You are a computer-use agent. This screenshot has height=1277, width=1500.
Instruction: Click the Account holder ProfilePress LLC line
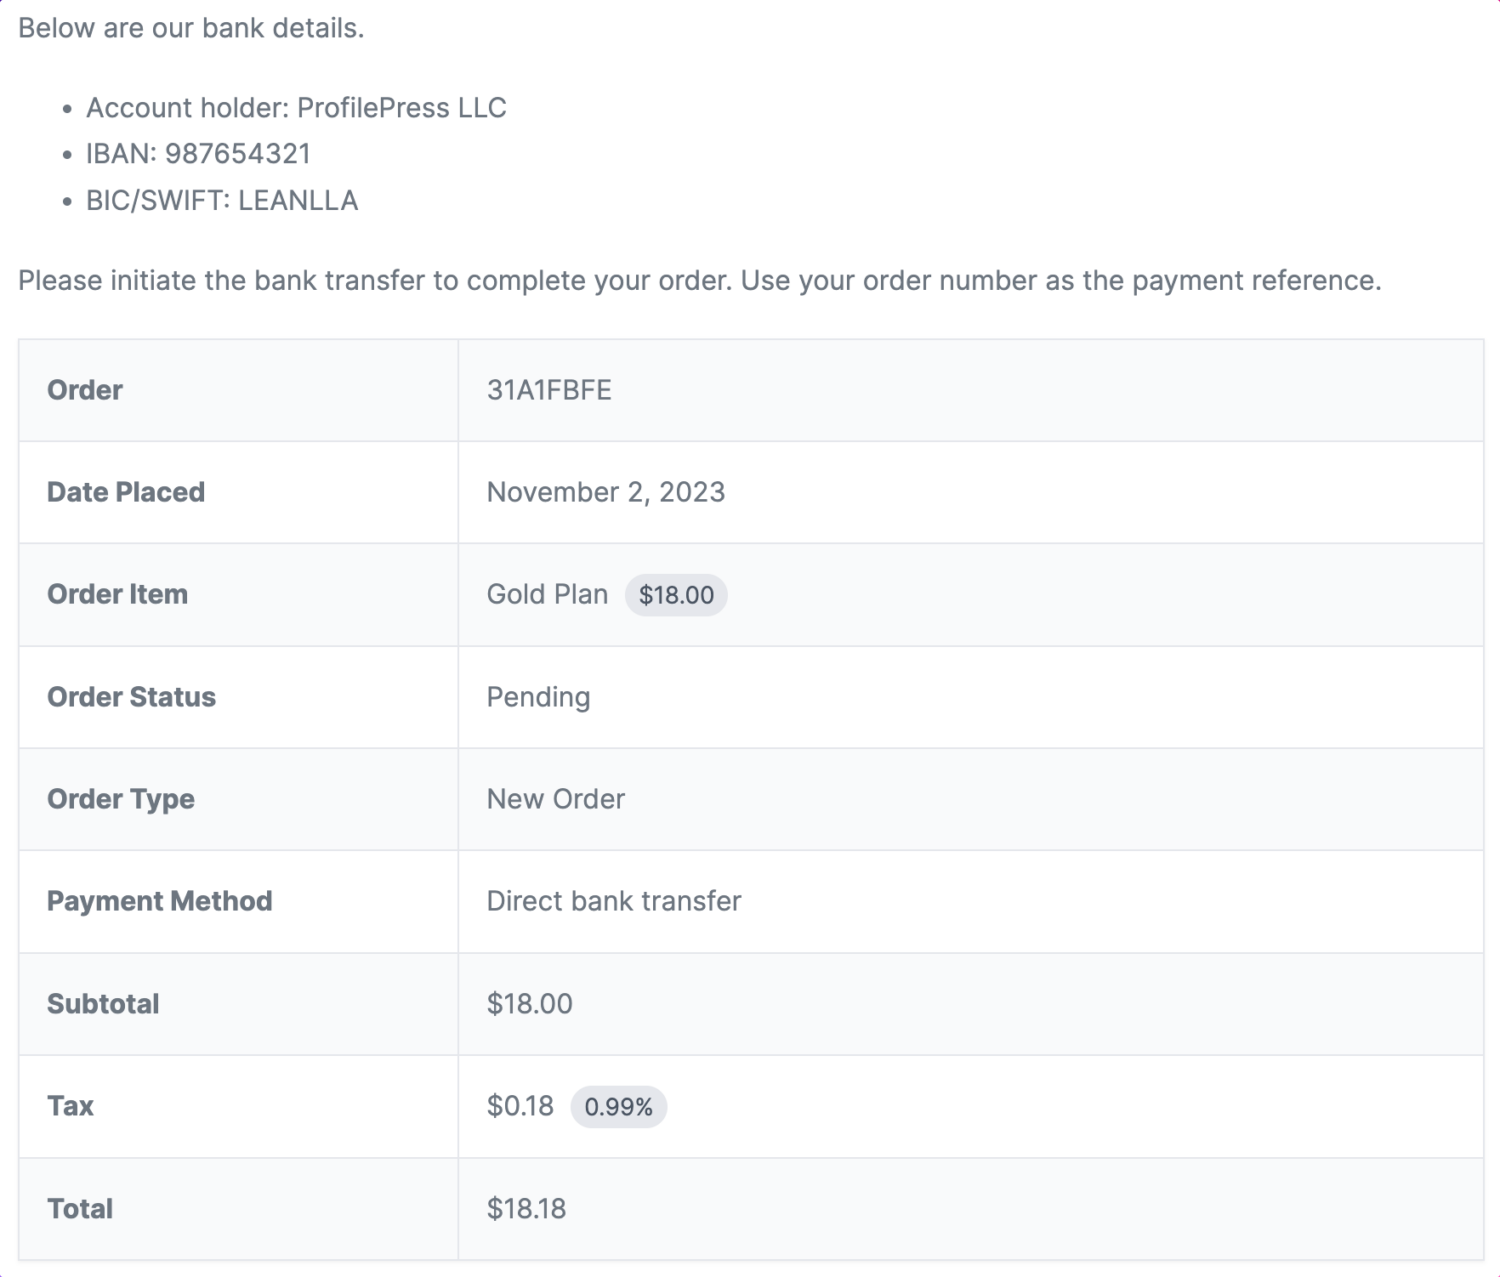[296, 108]
